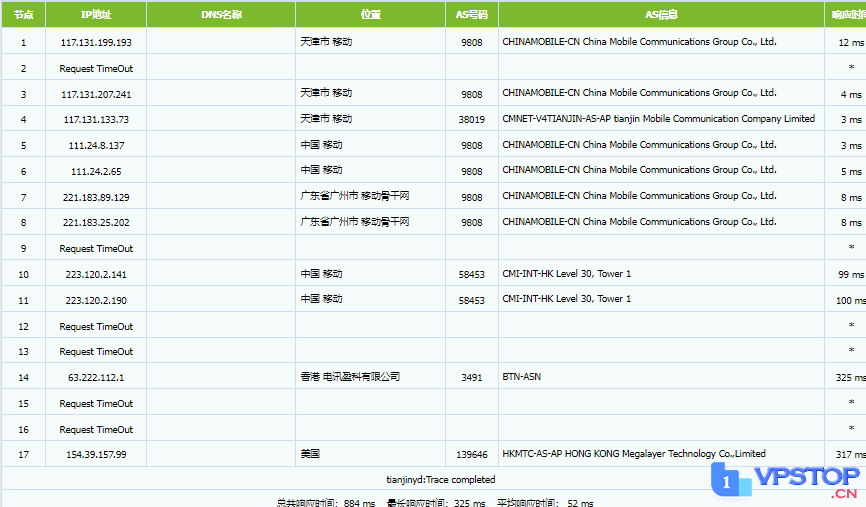Click Request TimeOut in node 2 row

pos(96,68)
